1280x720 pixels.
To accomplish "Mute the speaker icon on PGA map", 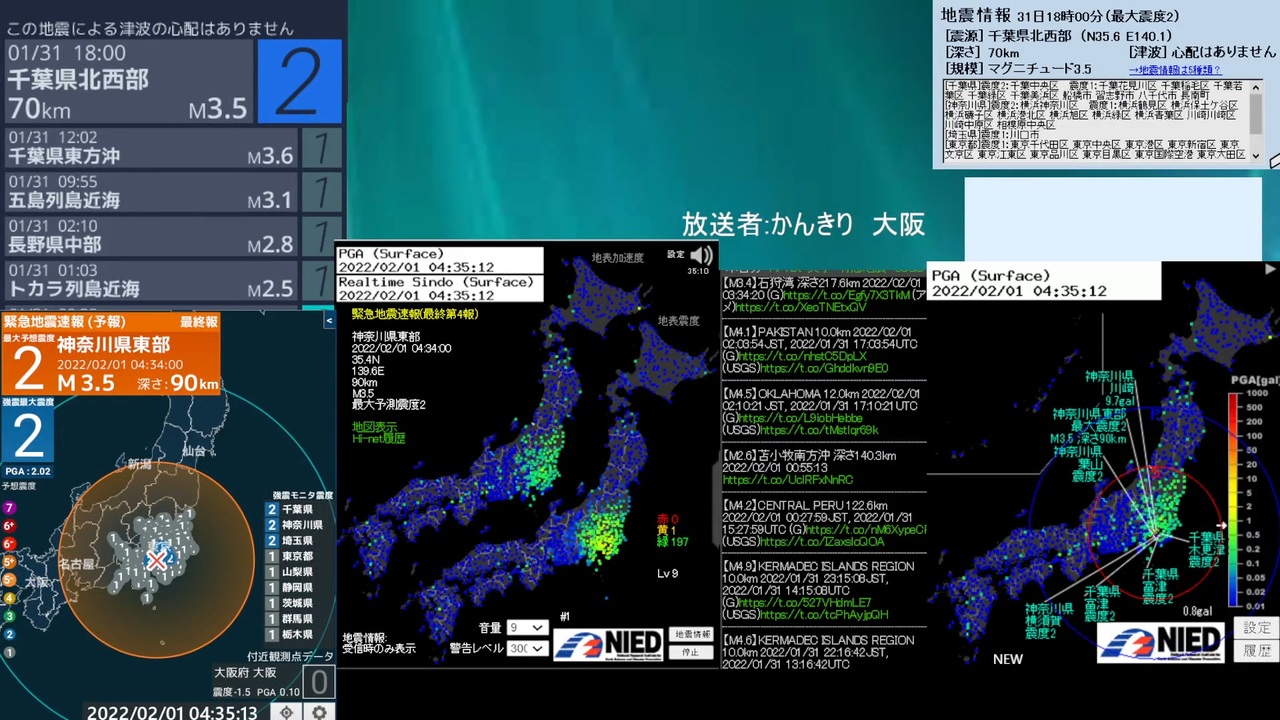I will 701,255.
